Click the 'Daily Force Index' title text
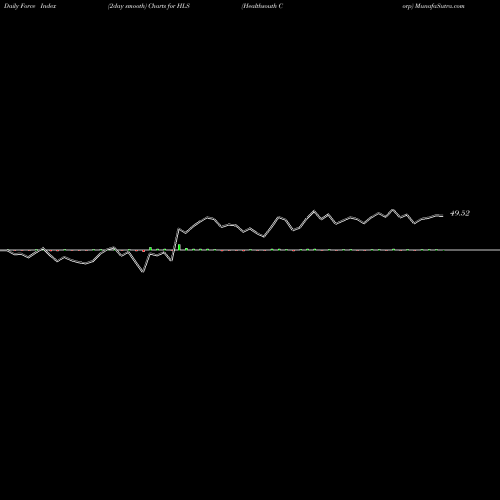Viewport: 500px width, 500px height. (x=30, y=6)
